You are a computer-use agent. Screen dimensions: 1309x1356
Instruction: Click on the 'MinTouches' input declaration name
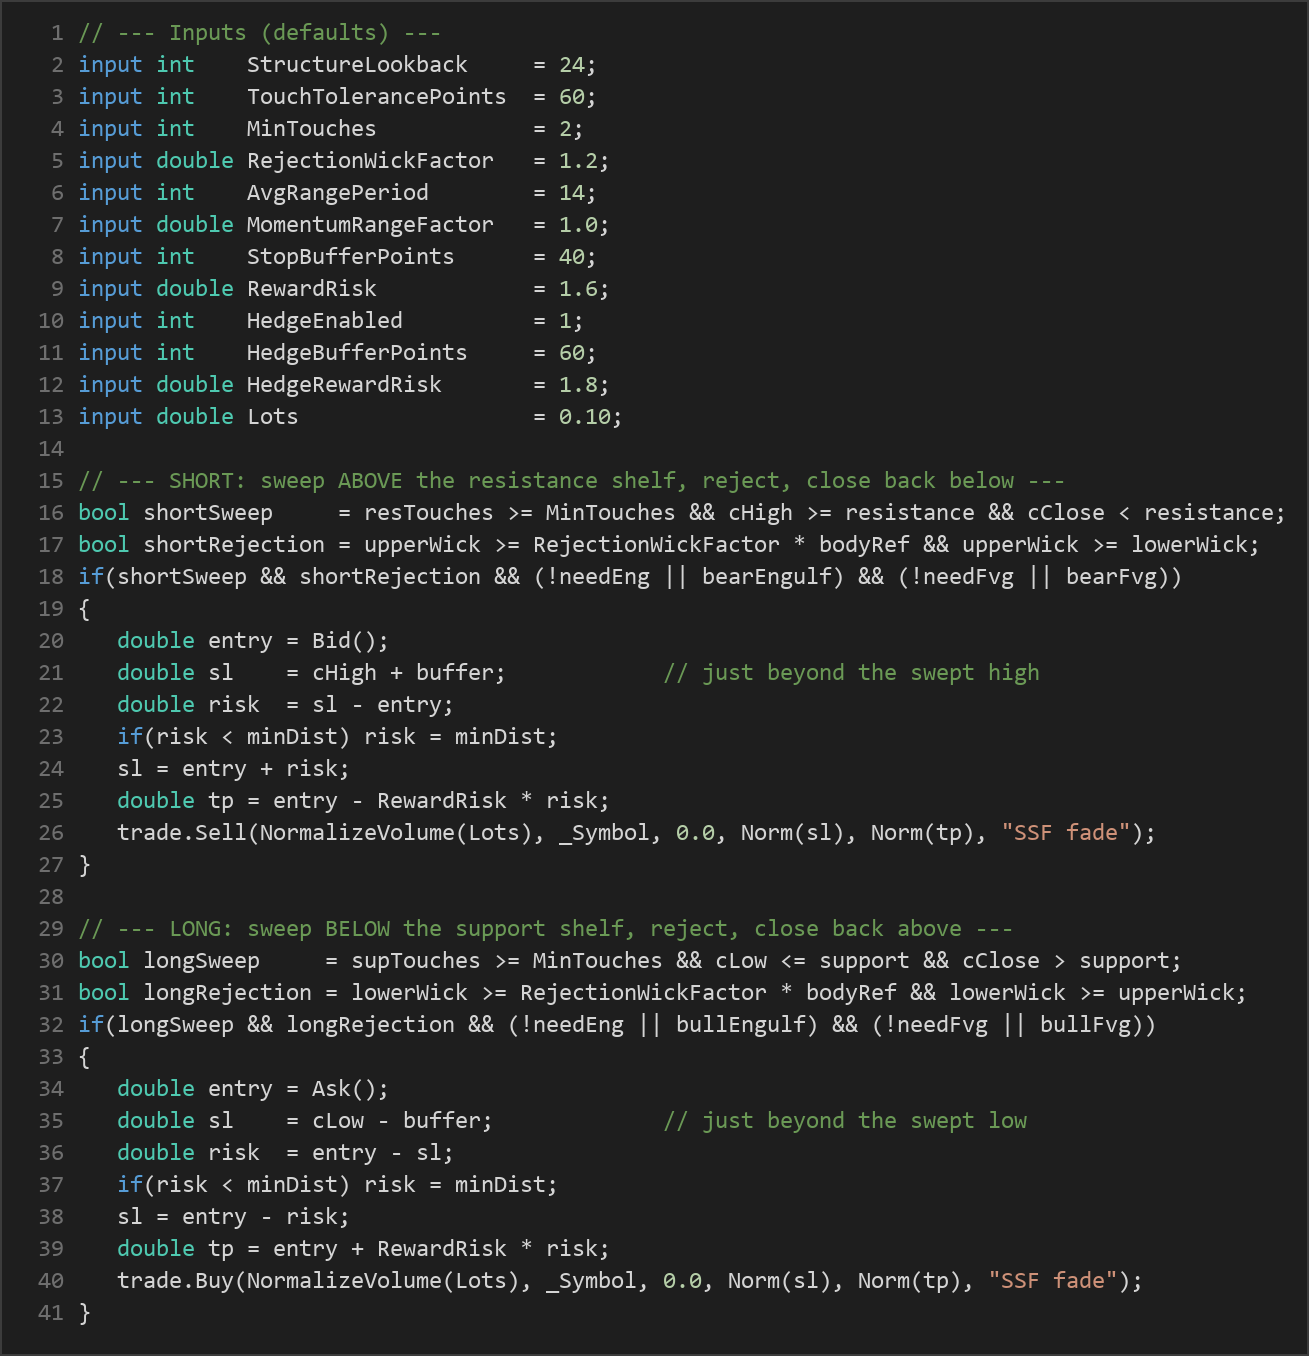pos(312,129)
